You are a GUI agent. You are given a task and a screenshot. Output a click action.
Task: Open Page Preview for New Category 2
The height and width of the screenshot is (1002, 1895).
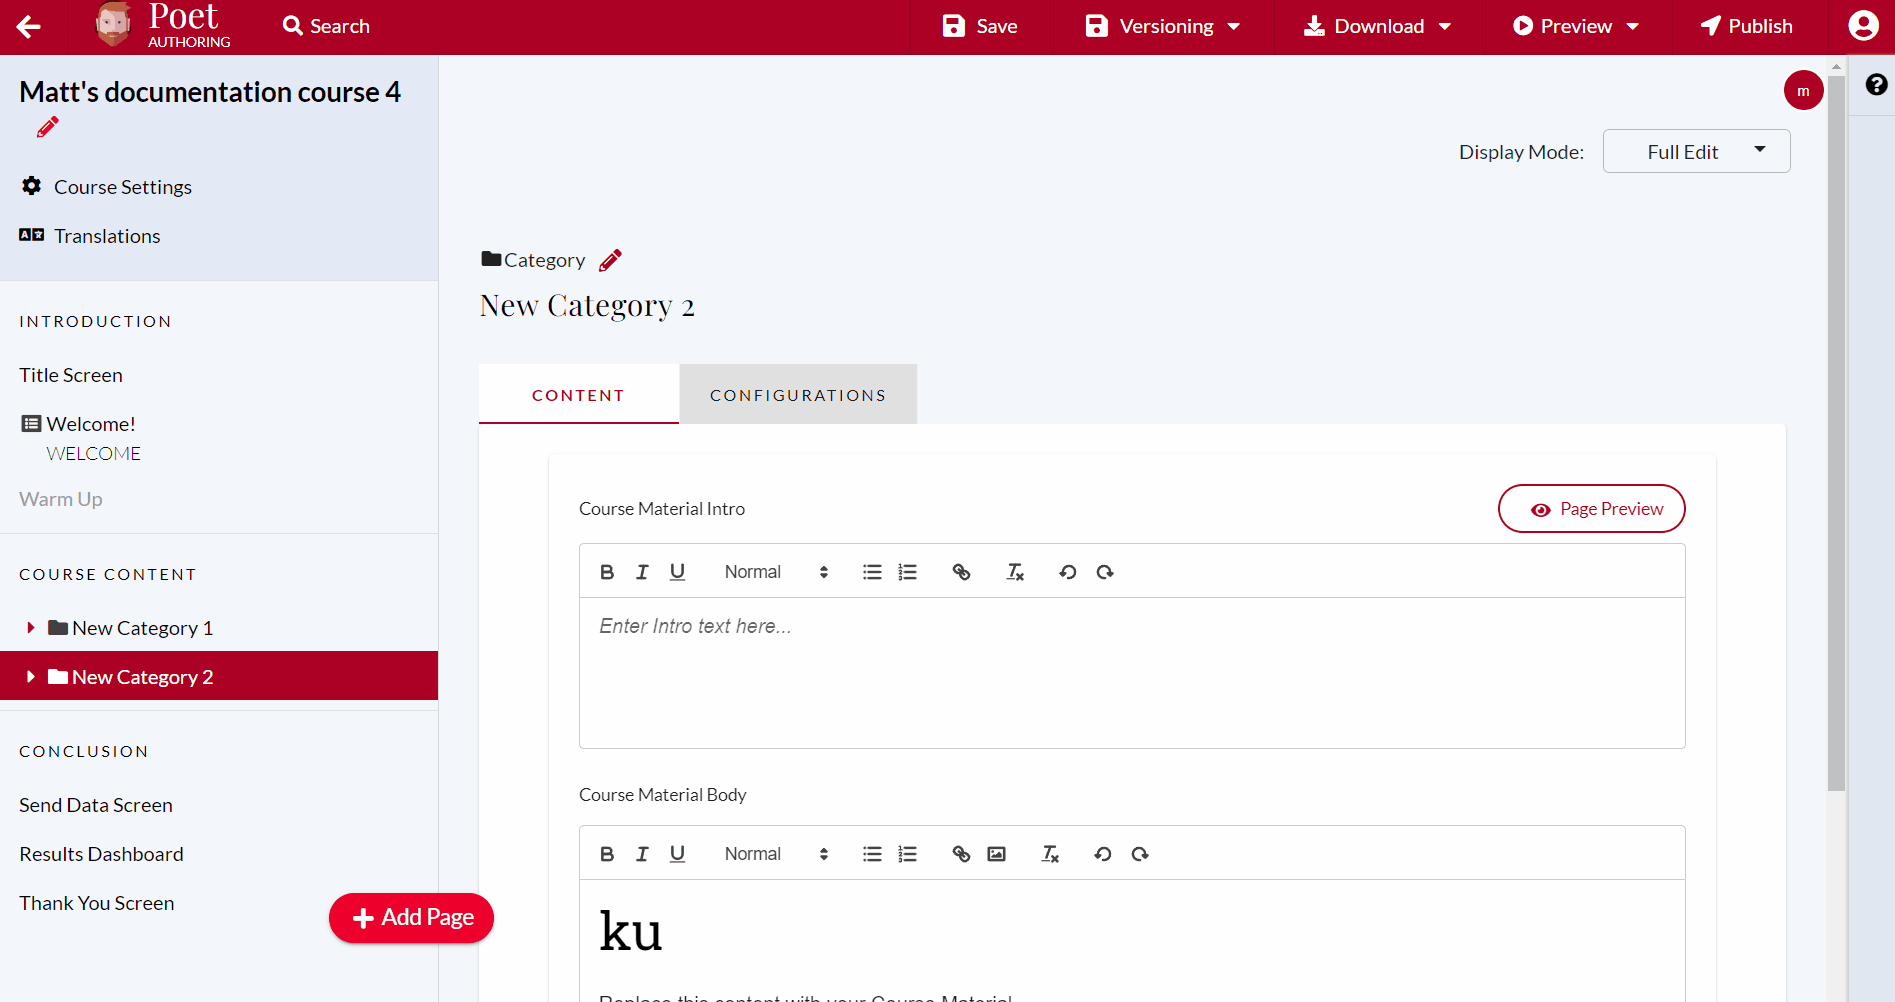click(x=1591, y=508)
